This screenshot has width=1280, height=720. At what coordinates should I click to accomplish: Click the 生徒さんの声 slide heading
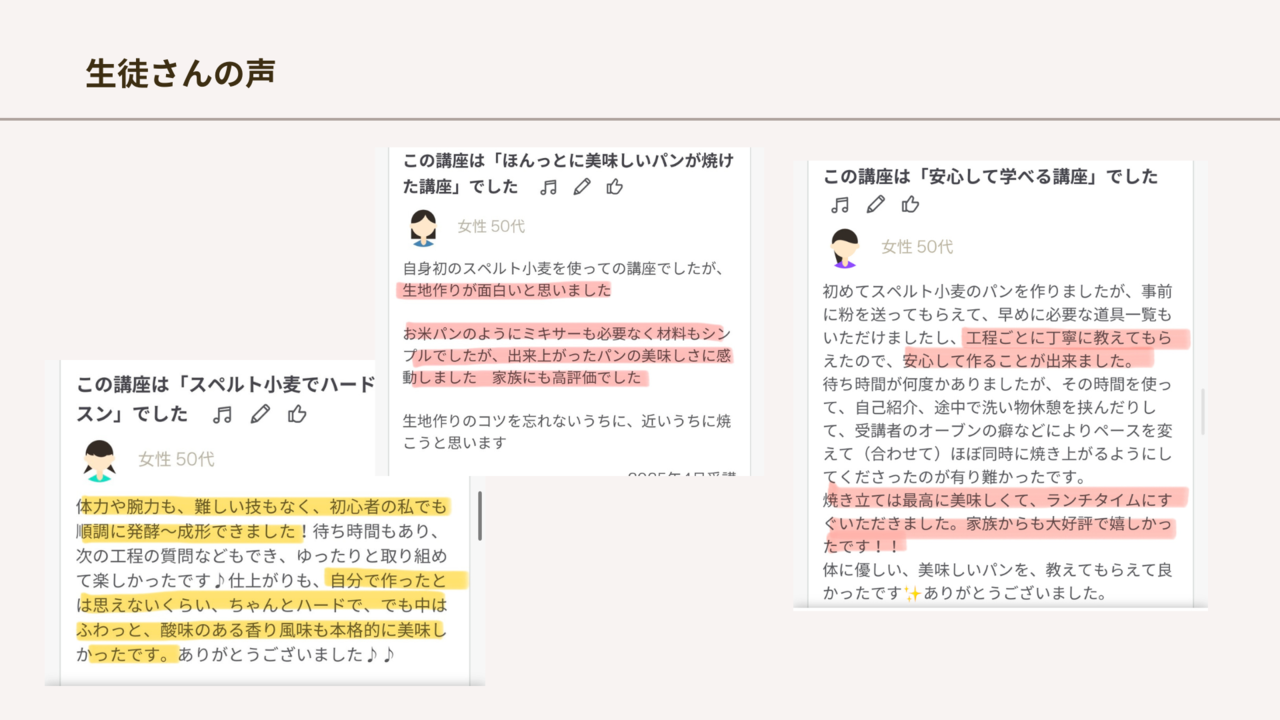pyautogui.click(x=180, y=74)
